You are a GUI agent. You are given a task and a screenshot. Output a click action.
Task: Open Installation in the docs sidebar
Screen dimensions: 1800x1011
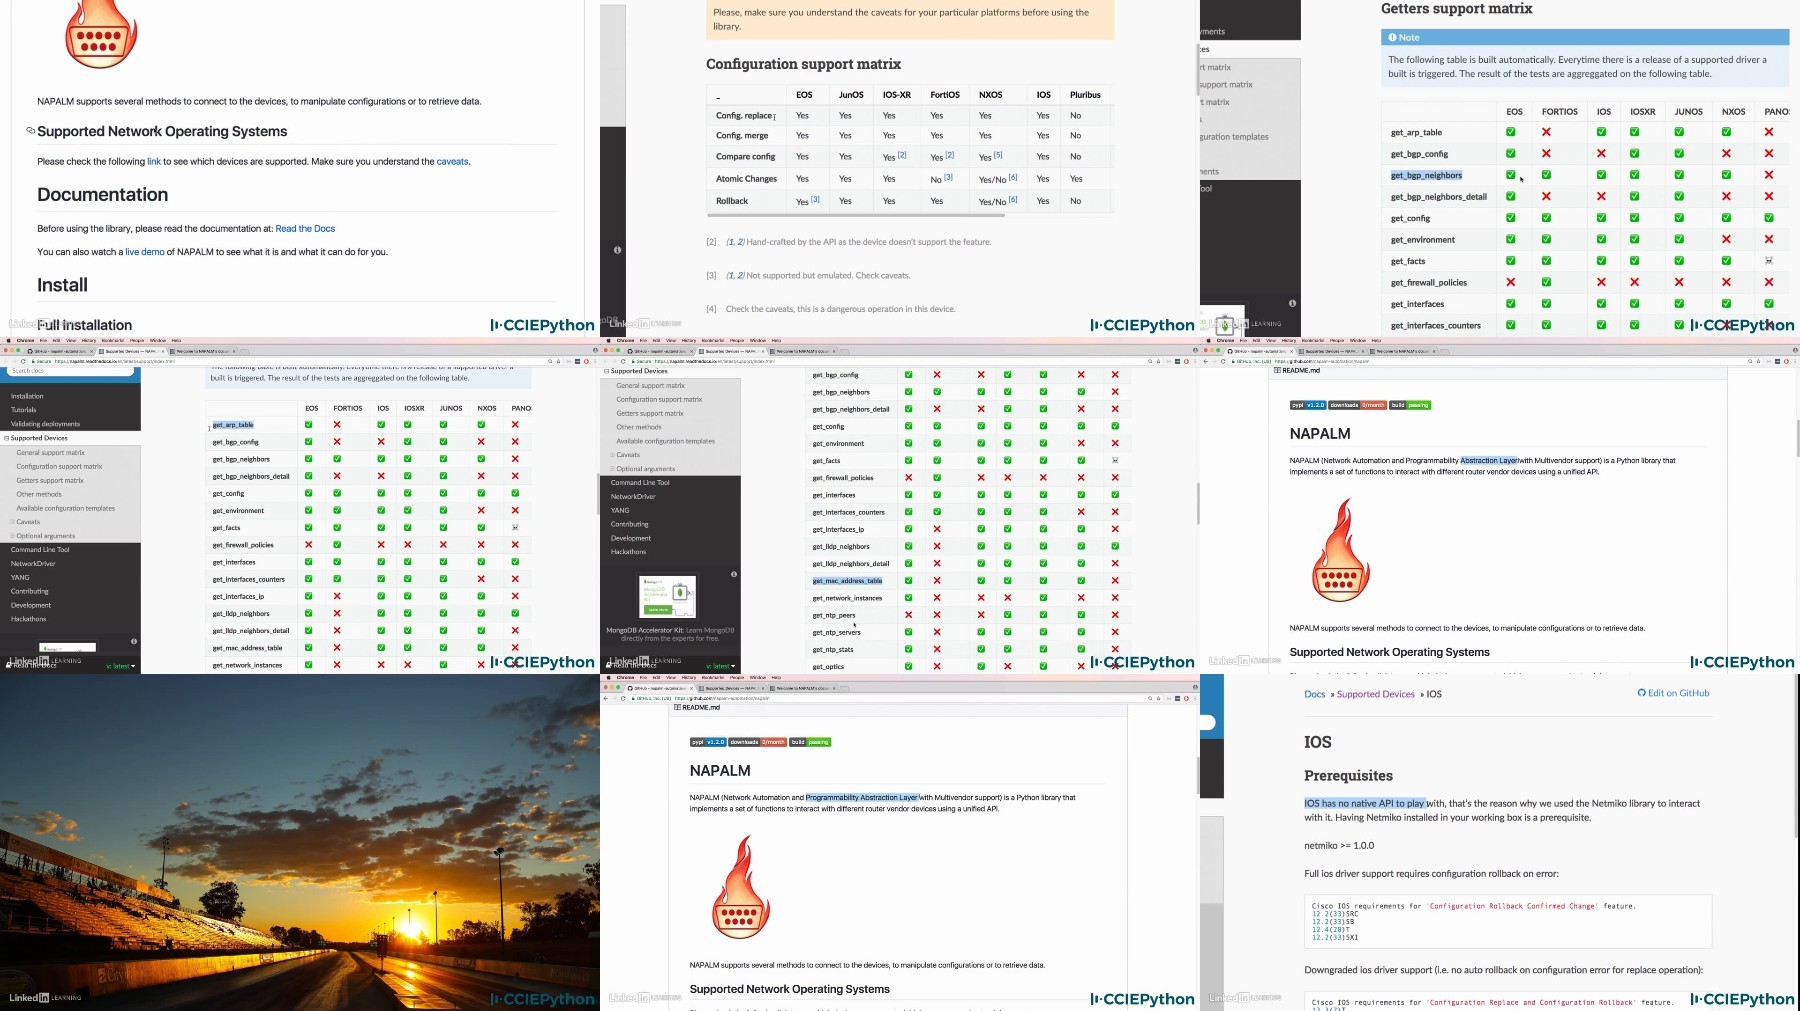point(27,396)
